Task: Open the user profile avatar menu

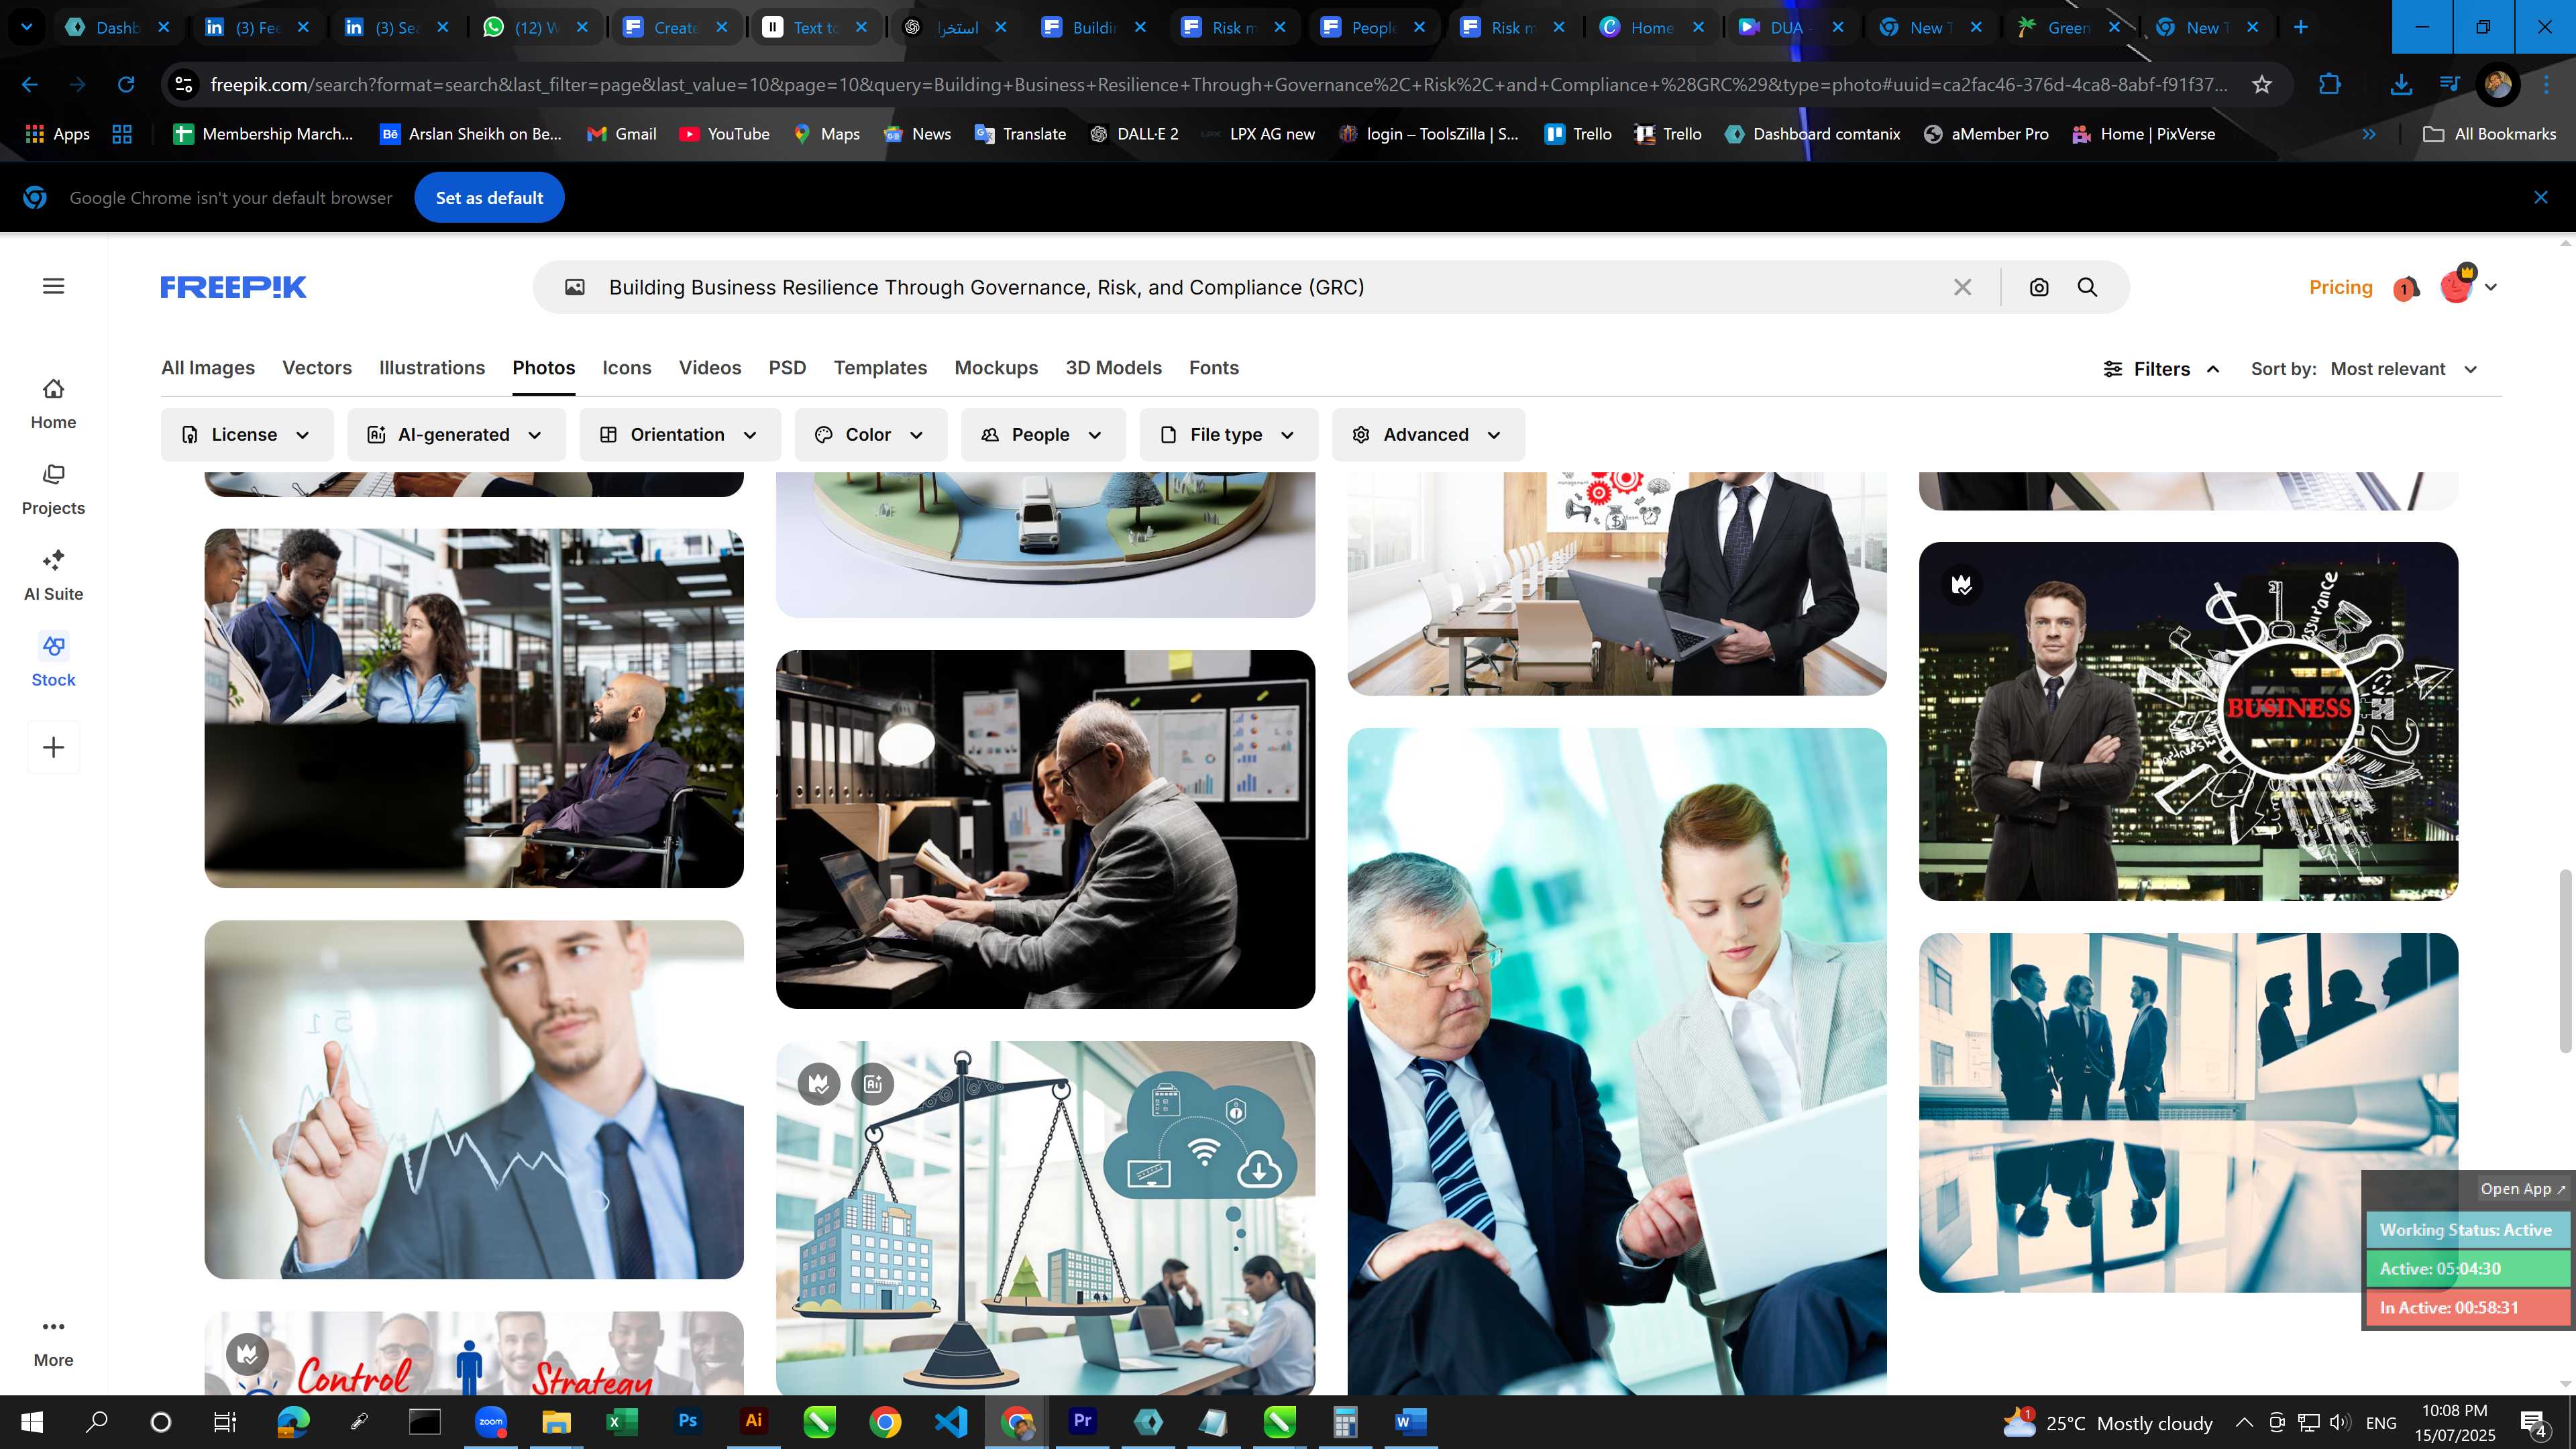Action: point(2468,286)
